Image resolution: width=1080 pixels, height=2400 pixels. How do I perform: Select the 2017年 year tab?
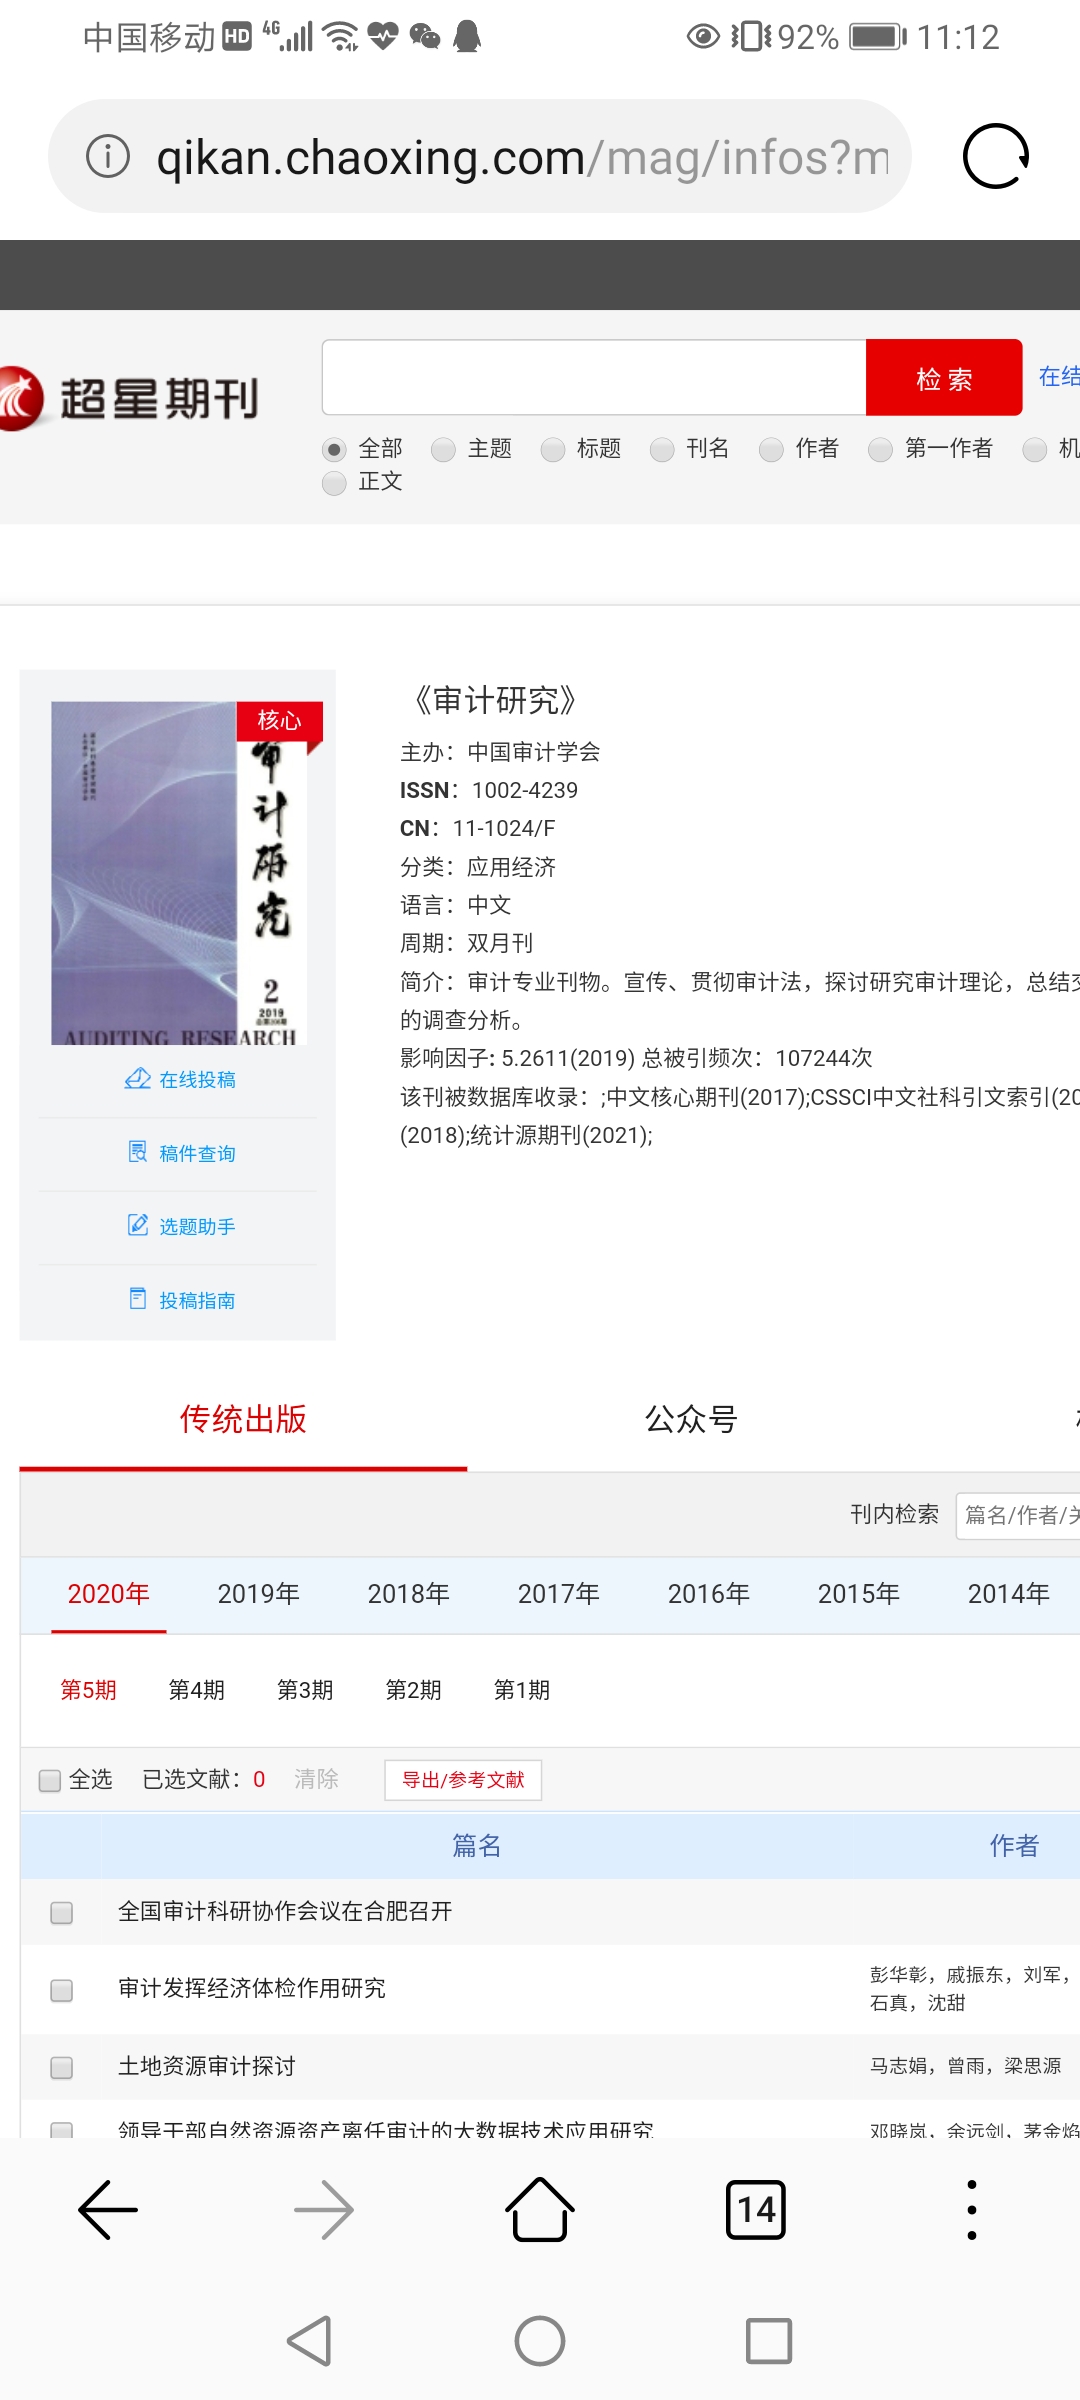(x=558, y=1594)
